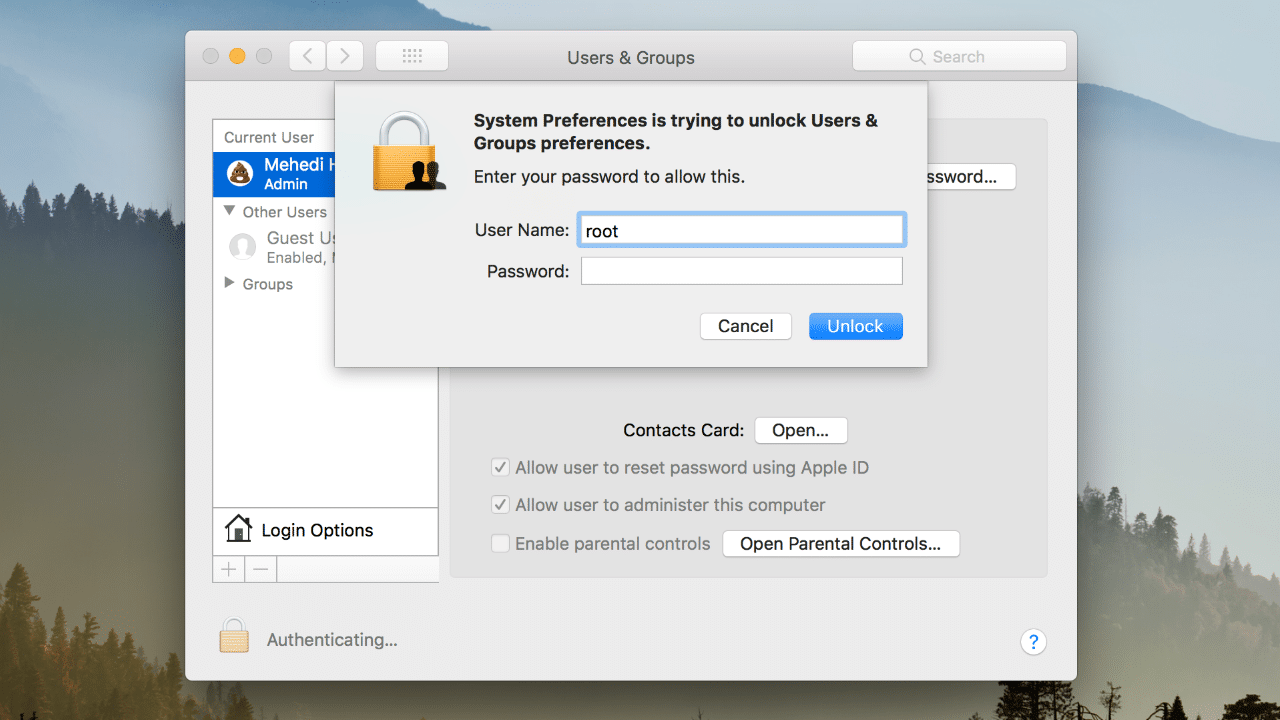Viewport: 1280px width, 720px height.
Task: Toggle Allow user to reset password checkbox
Action: tap(500, 467)
